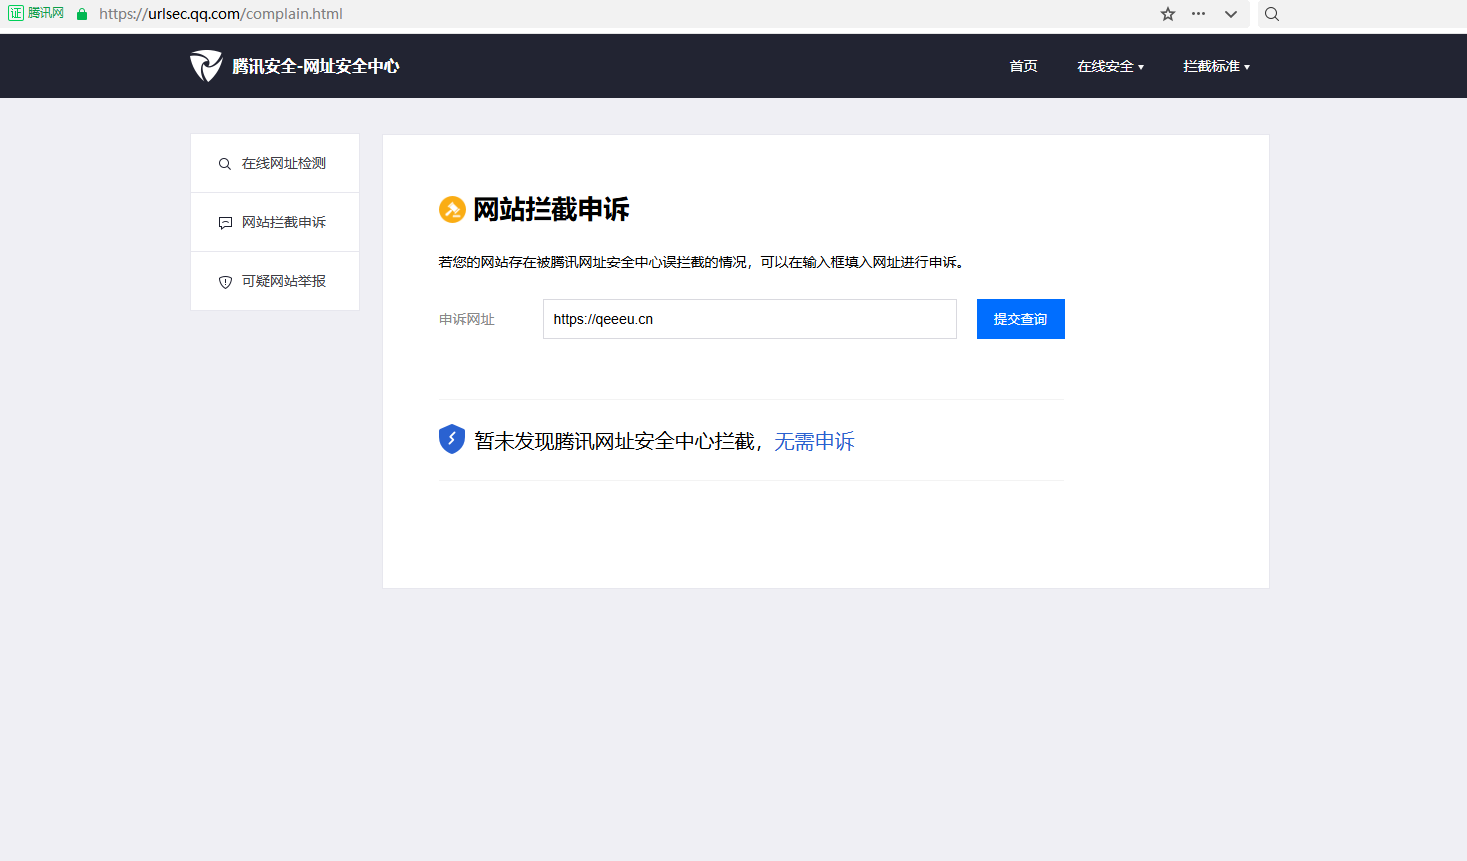Viewport: 1467px width, 861px height.
Task: Click the blue 提交查询 button
Action: 1020,319
